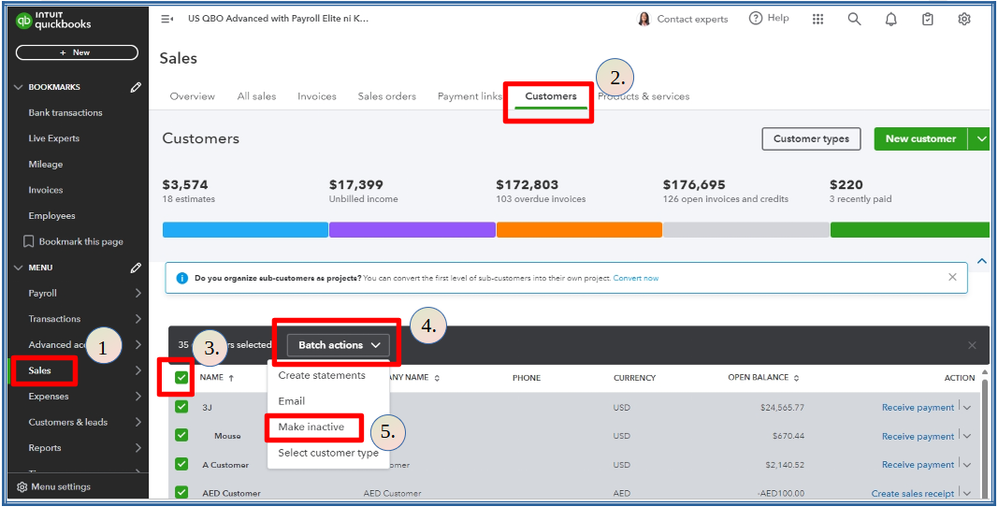Open Bank transactions bookmark
This screenshot has width=998, height=507.
[x=66, y=113]
